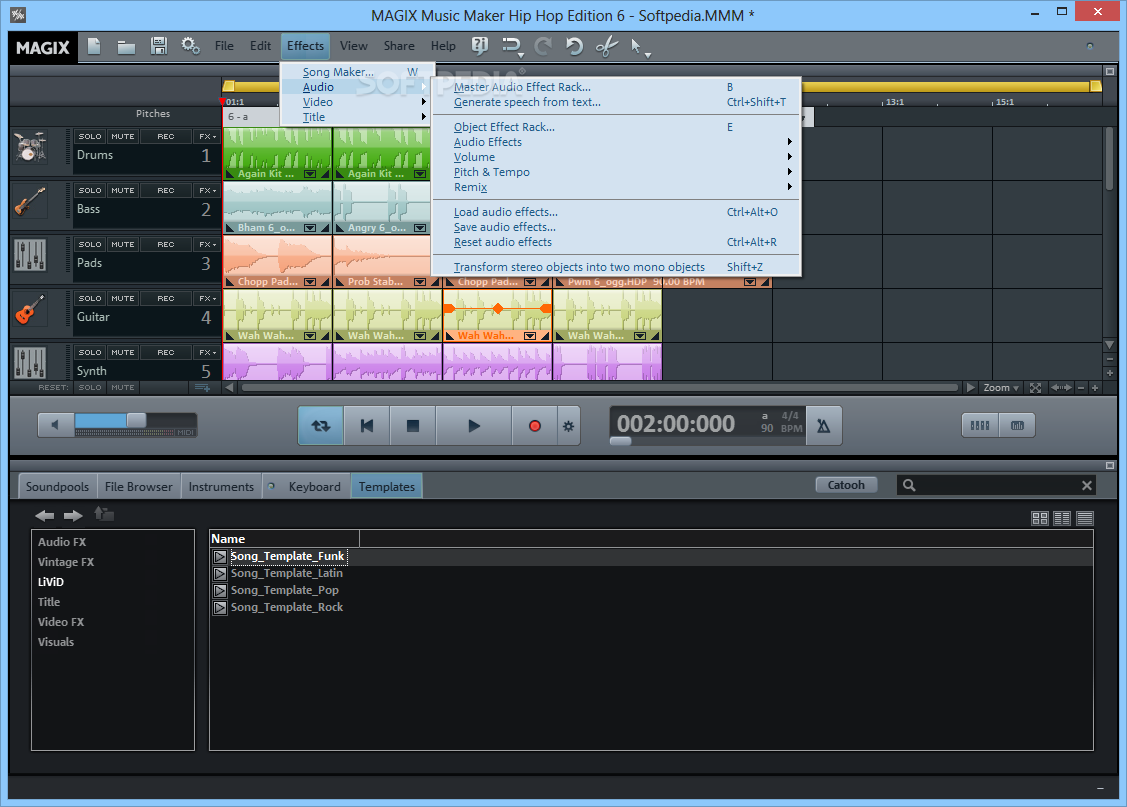Navigate forward in media pool
The height and width of the screenshot is (807, 1127).
point(73,515)
